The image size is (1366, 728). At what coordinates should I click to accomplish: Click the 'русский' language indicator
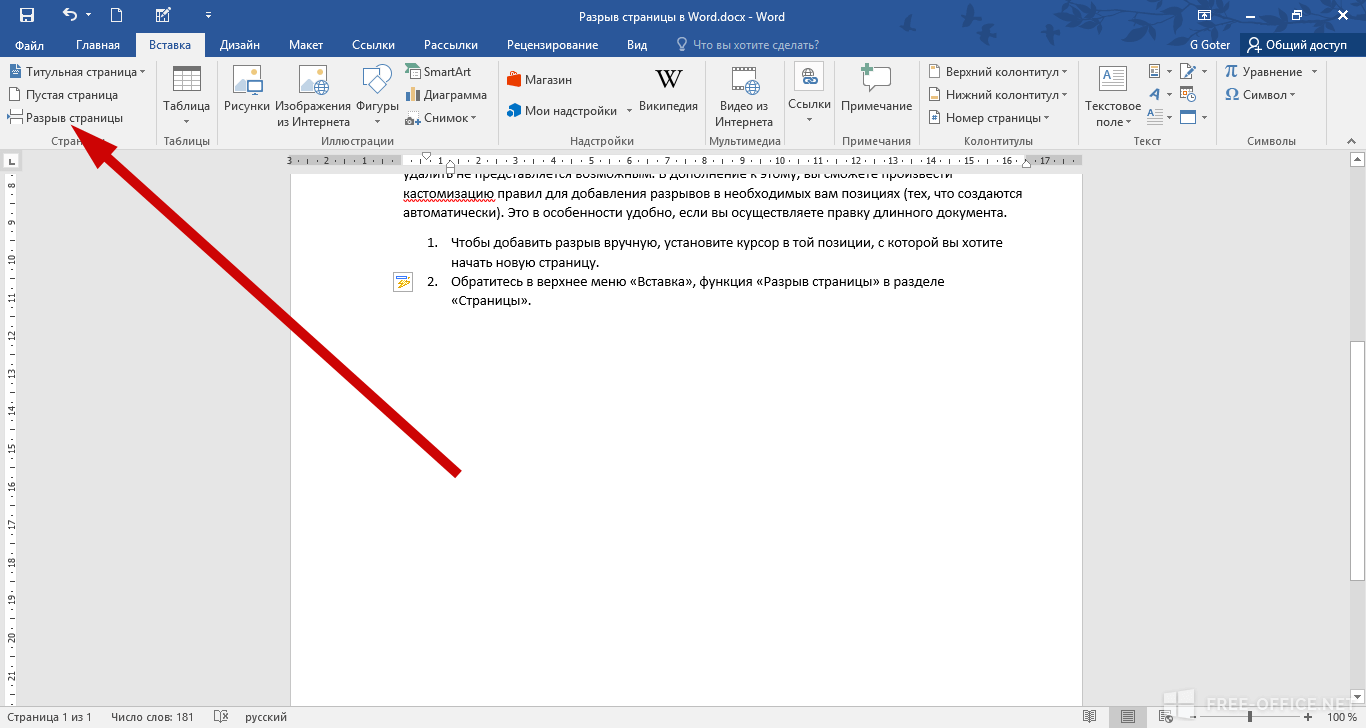(266, 717)
